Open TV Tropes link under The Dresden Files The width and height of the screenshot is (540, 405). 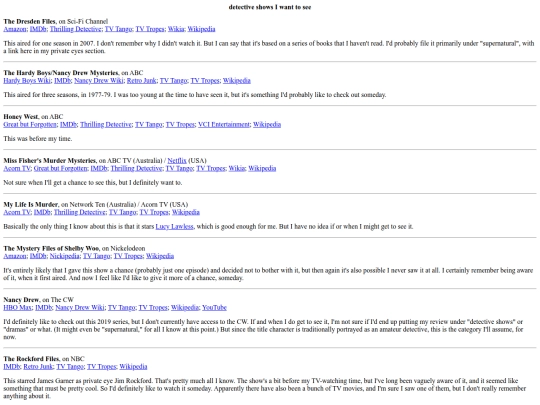tap(150, 29)
